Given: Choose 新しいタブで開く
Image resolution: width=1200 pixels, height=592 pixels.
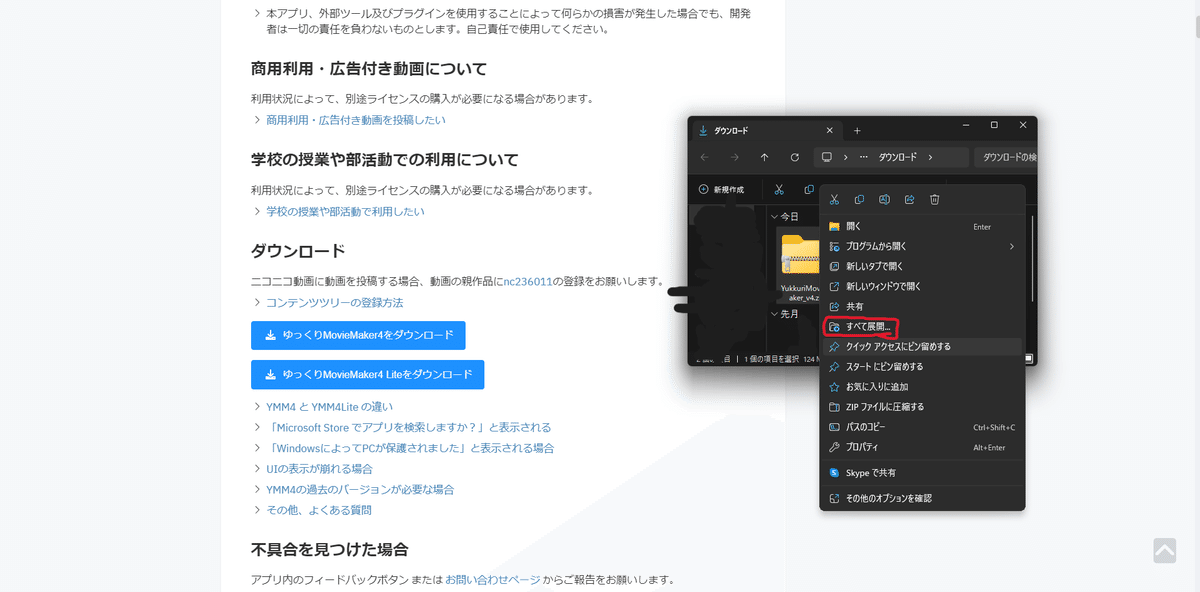Looking at the screenshot, I should [922, 266].
